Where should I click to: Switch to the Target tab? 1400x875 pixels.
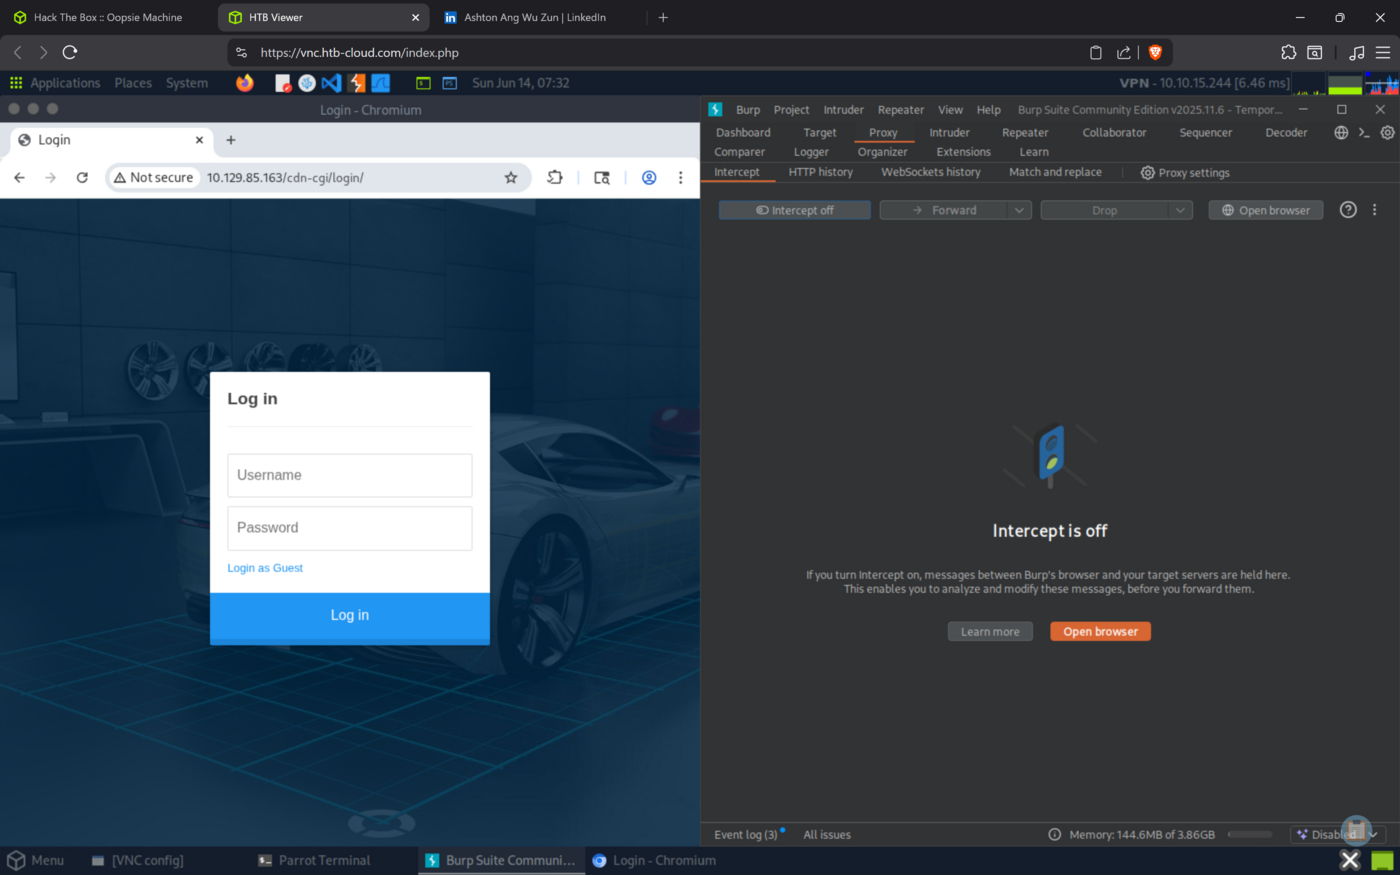pyautogui.click(x=820, y=132)
